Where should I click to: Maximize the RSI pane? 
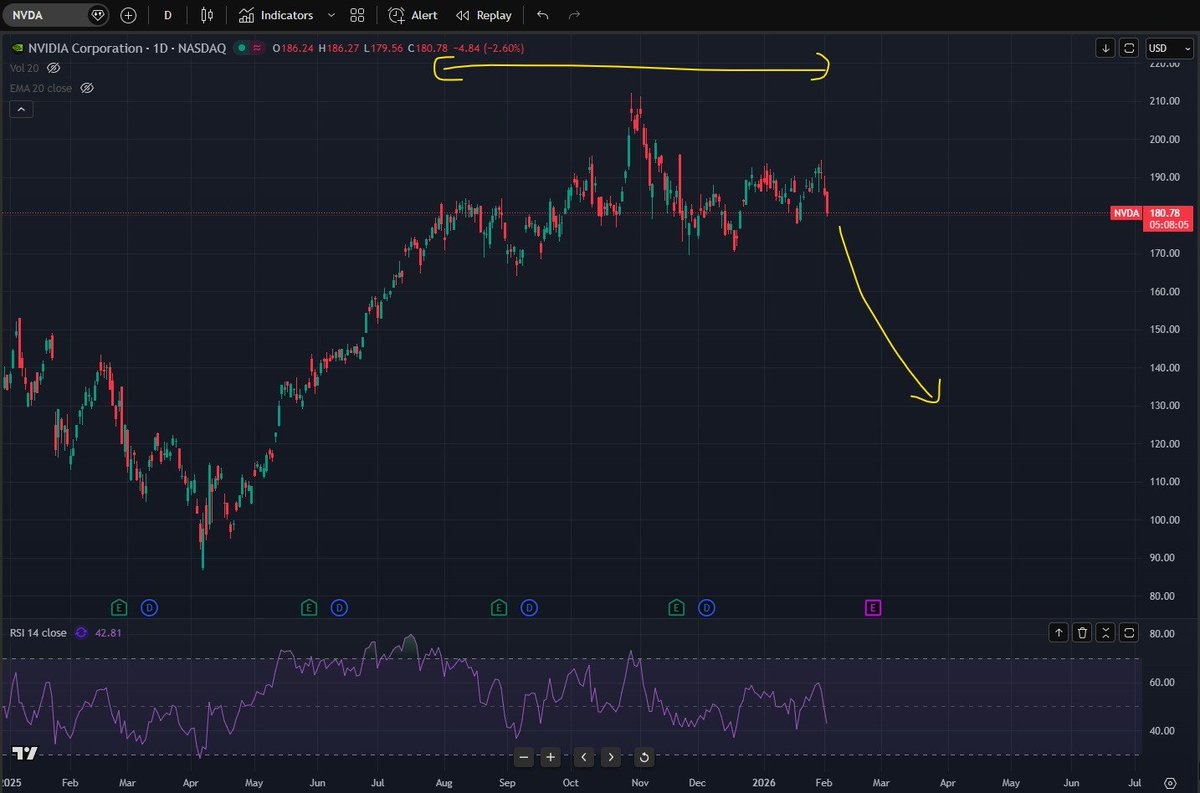(x=1128, y=632)
